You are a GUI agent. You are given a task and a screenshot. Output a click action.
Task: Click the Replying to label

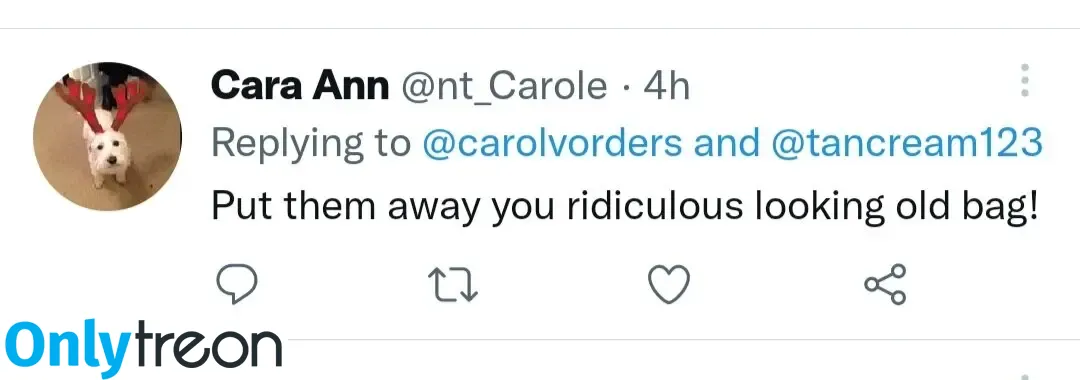point(311,145)
